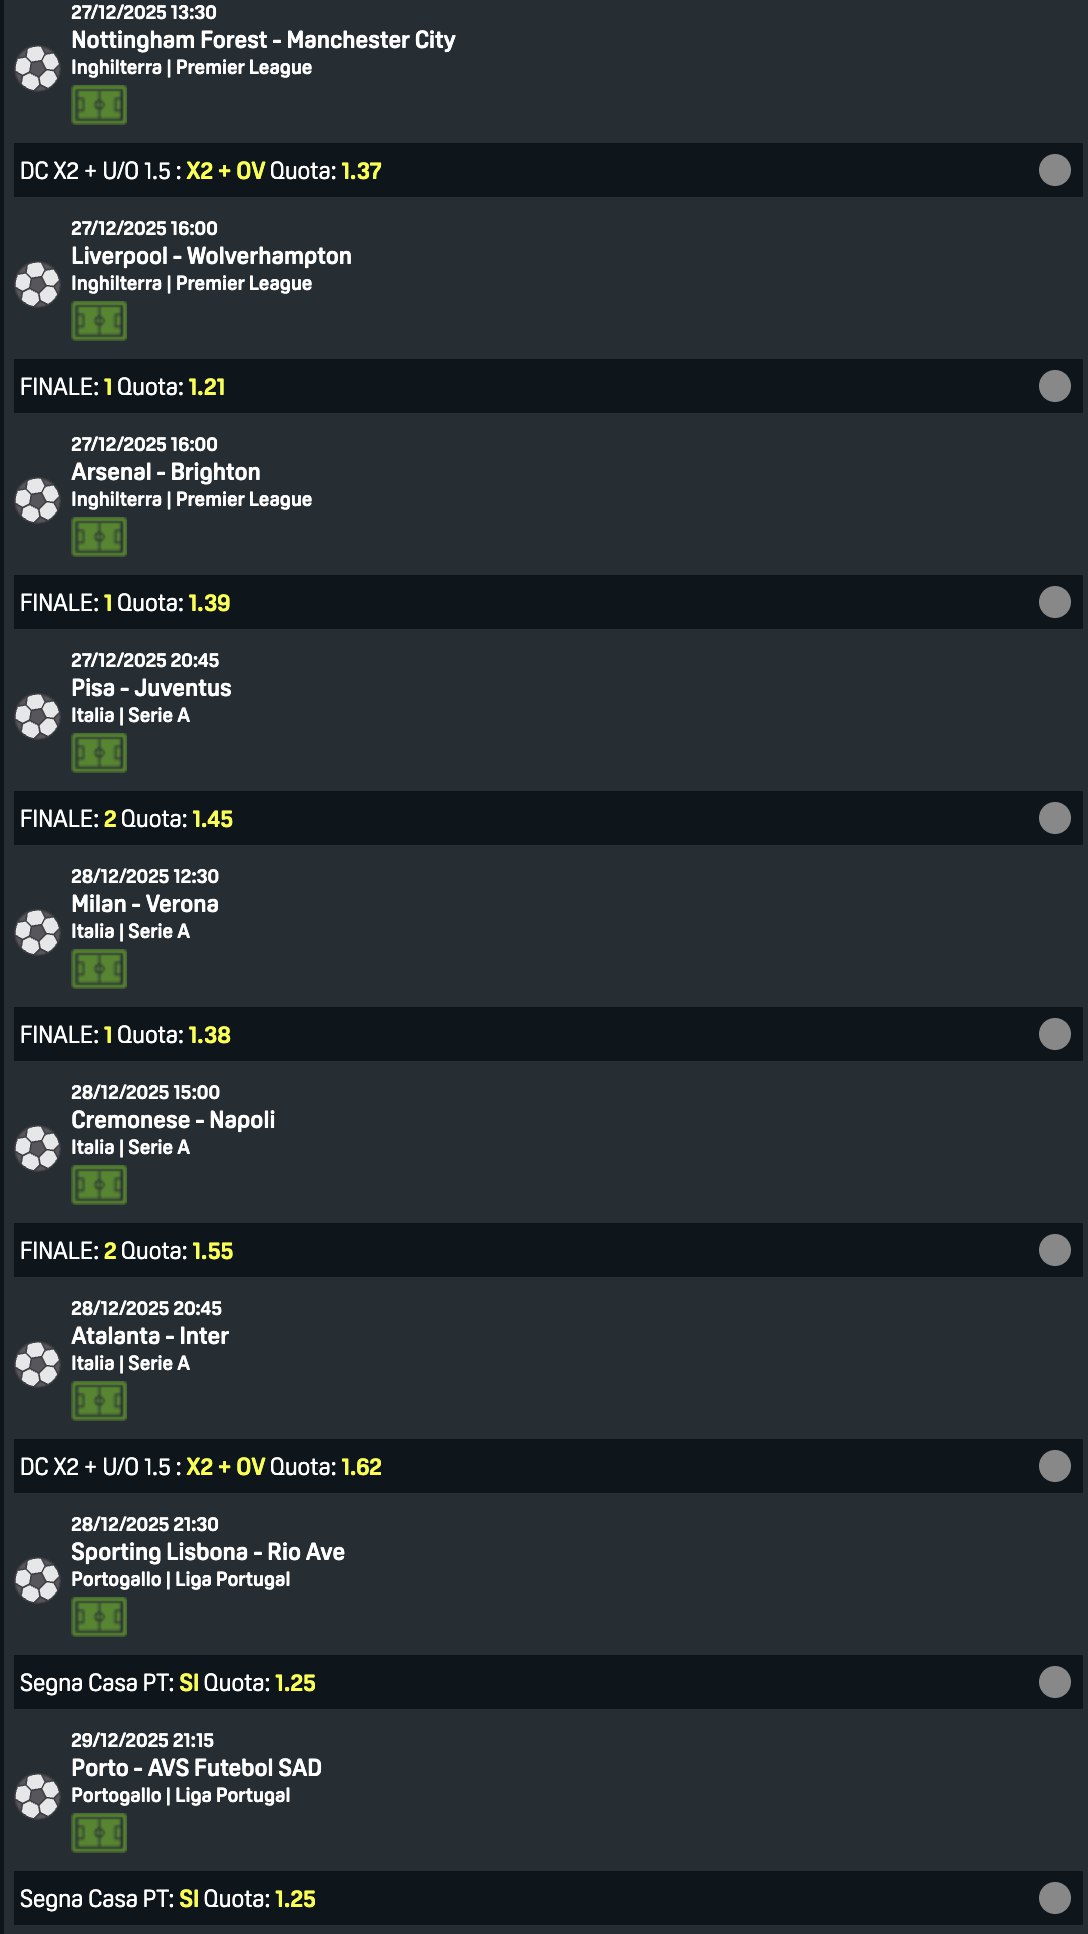Toggle status circle for Pisa - Juventus bet 1.45
The image size is (1088, 1934).
coord(1054,818)
